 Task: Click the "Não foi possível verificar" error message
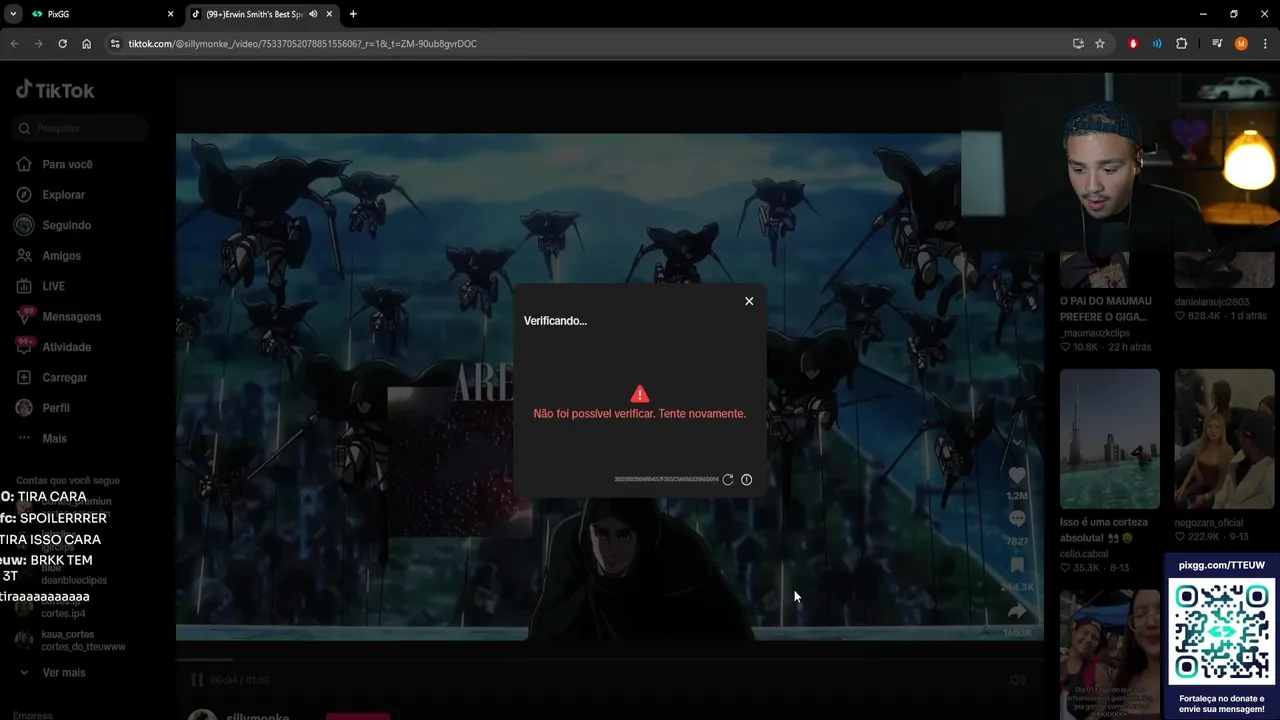pos(640,413)
